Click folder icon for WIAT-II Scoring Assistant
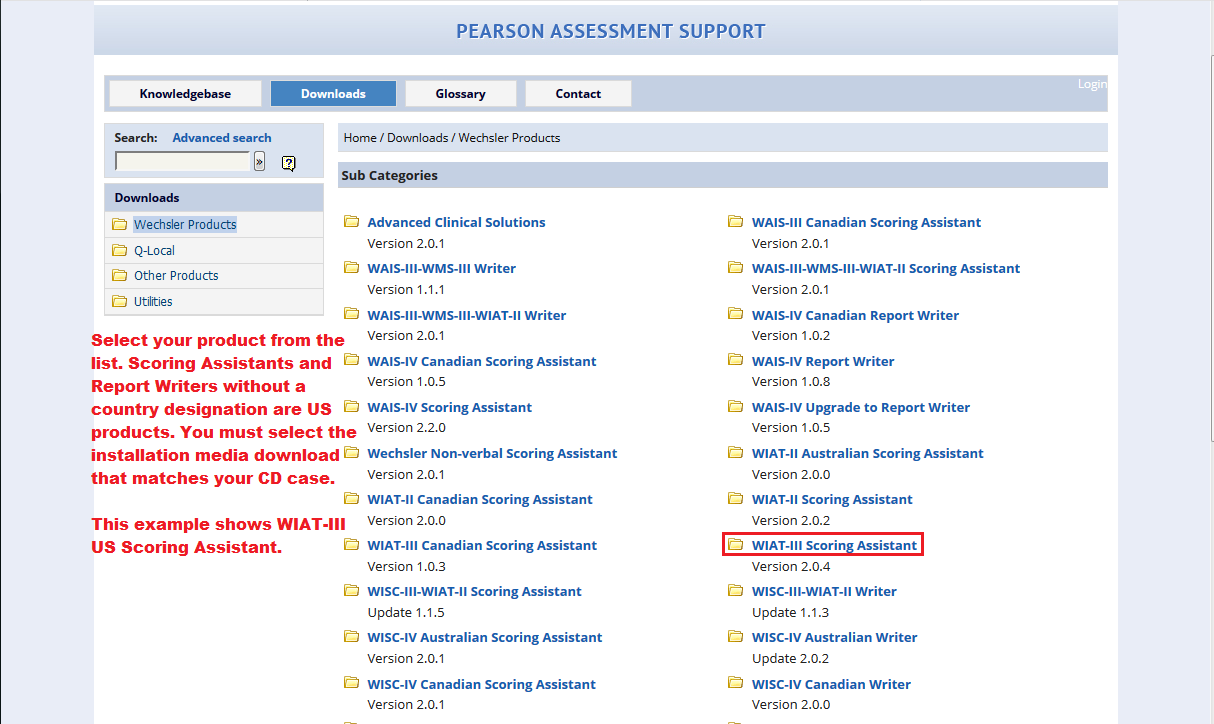The image size is (1214, 724). coord(736,499)
